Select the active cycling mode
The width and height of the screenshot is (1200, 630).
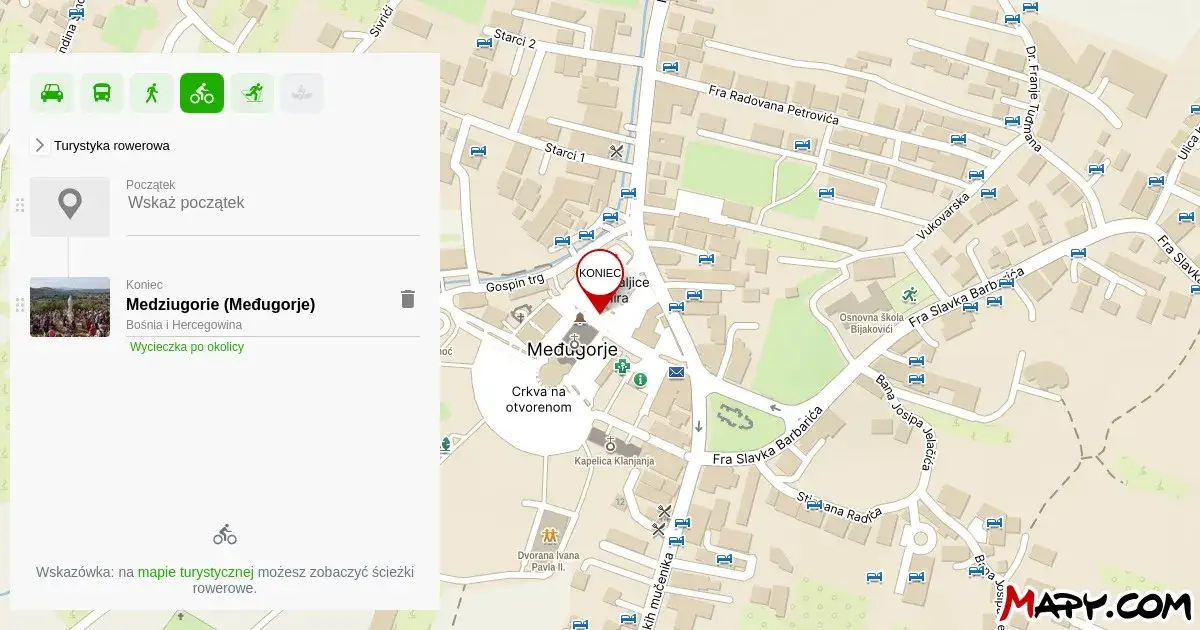coord(202,93)
